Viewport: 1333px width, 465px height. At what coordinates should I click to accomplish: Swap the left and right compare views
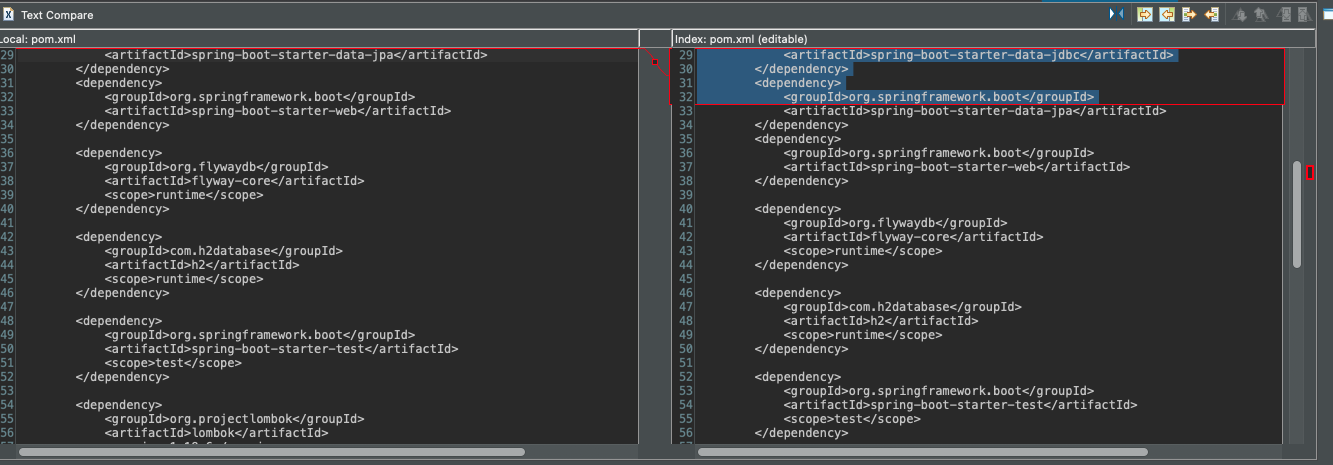[1116, 14]
